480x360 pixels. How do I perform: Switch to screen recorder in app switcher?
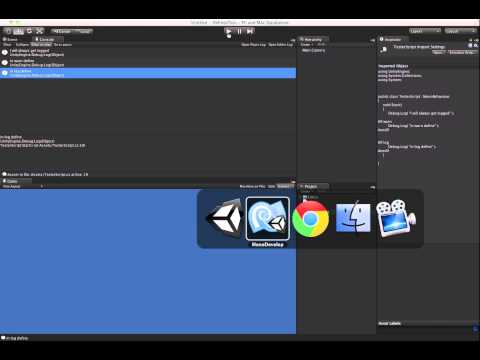coord(396,218)
